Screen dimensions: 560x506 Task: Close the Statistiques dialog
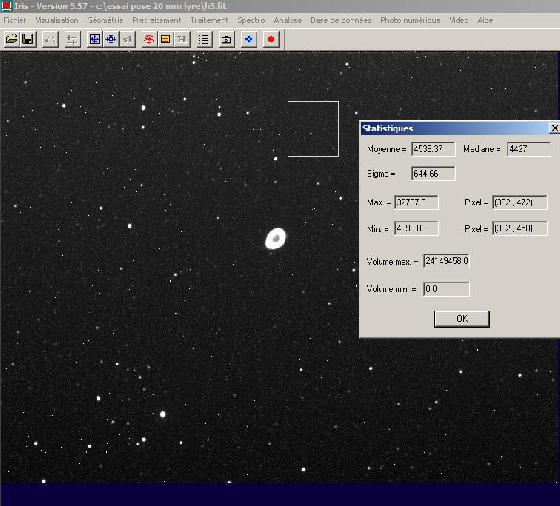click(554, 128)
